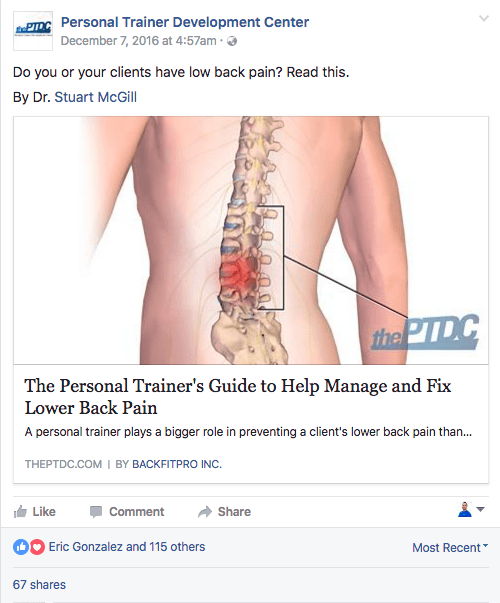Open the Personal Trainer Development Center page
Screen dimensions: 500x603
click(x=185, y=22)
